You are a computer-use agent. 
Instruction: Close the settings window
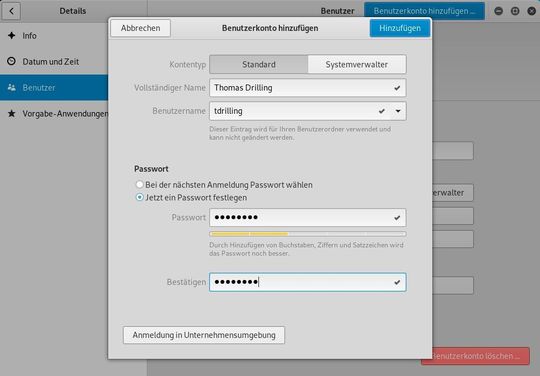point(531,11)
